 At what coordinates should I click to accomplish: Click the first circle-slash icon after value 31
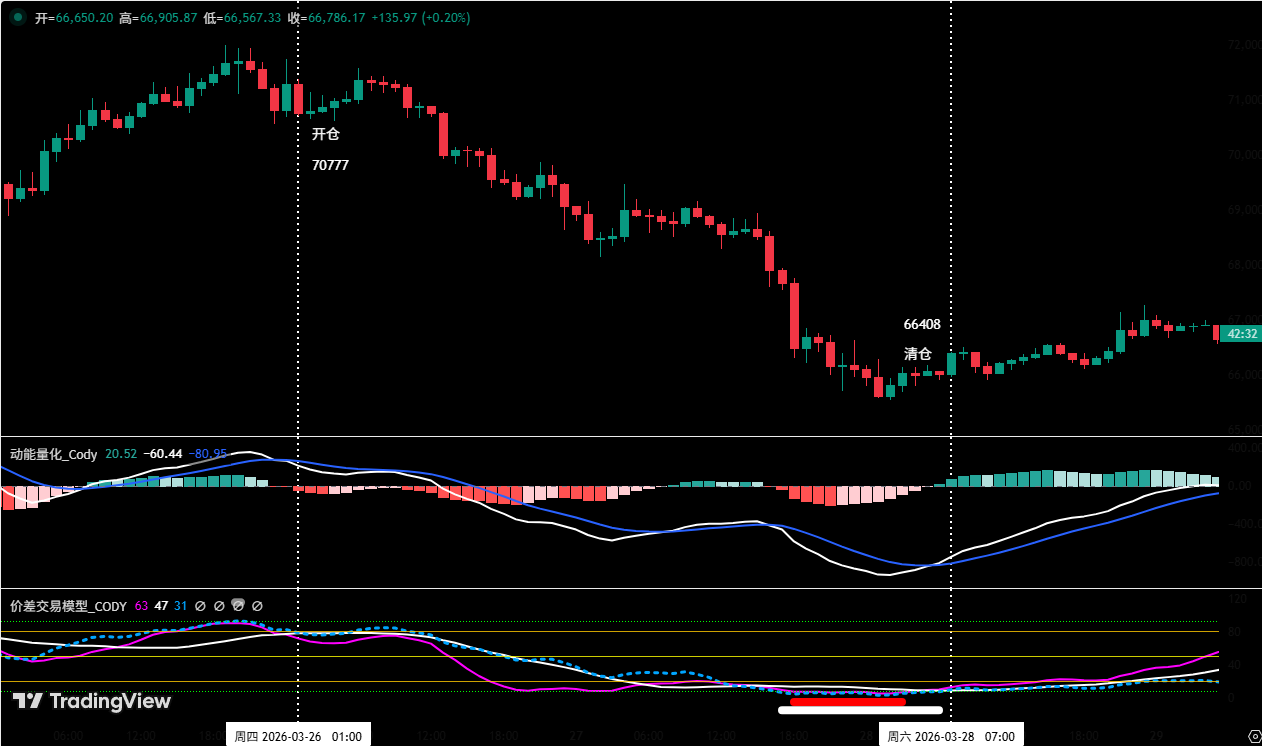click(198, 605)
